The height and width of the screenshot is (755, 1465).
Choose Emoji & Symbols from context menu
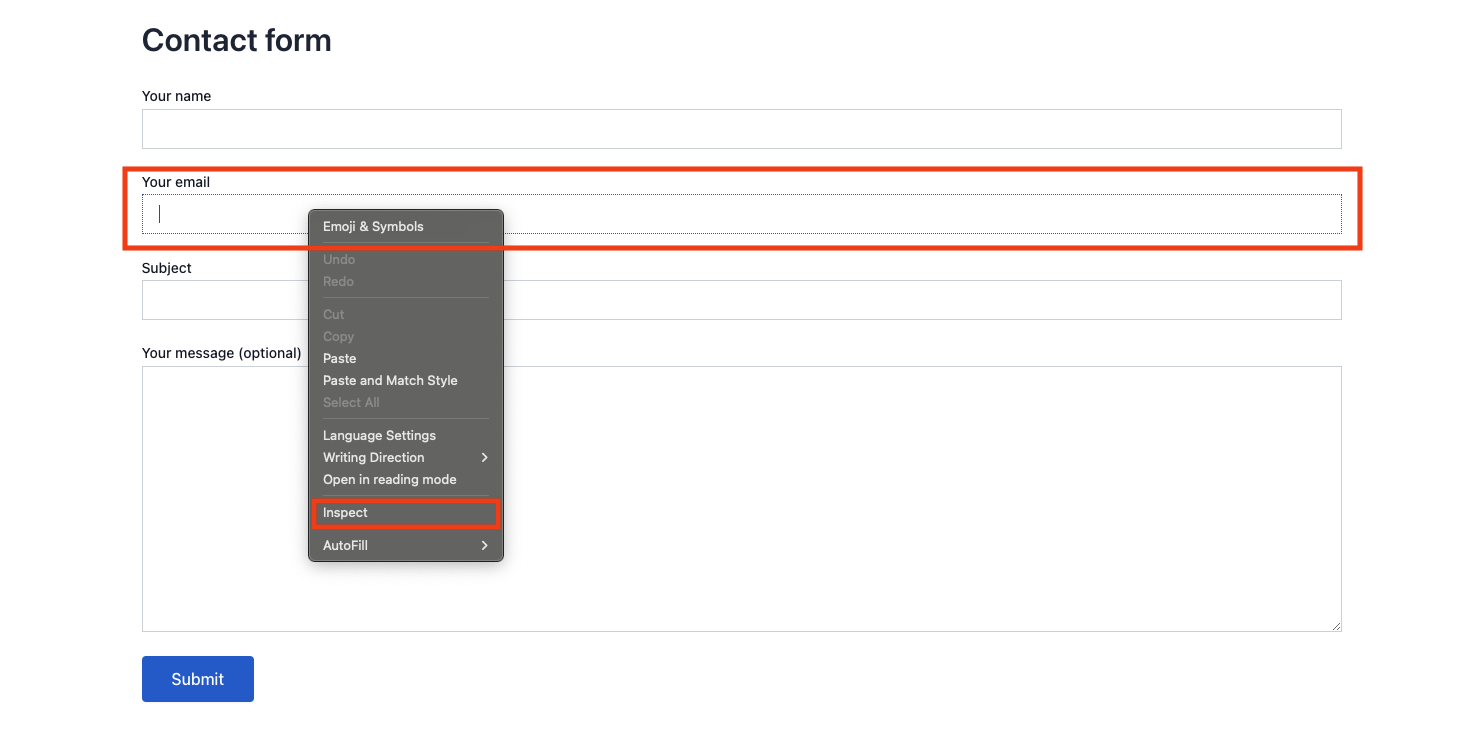(406, 226)
